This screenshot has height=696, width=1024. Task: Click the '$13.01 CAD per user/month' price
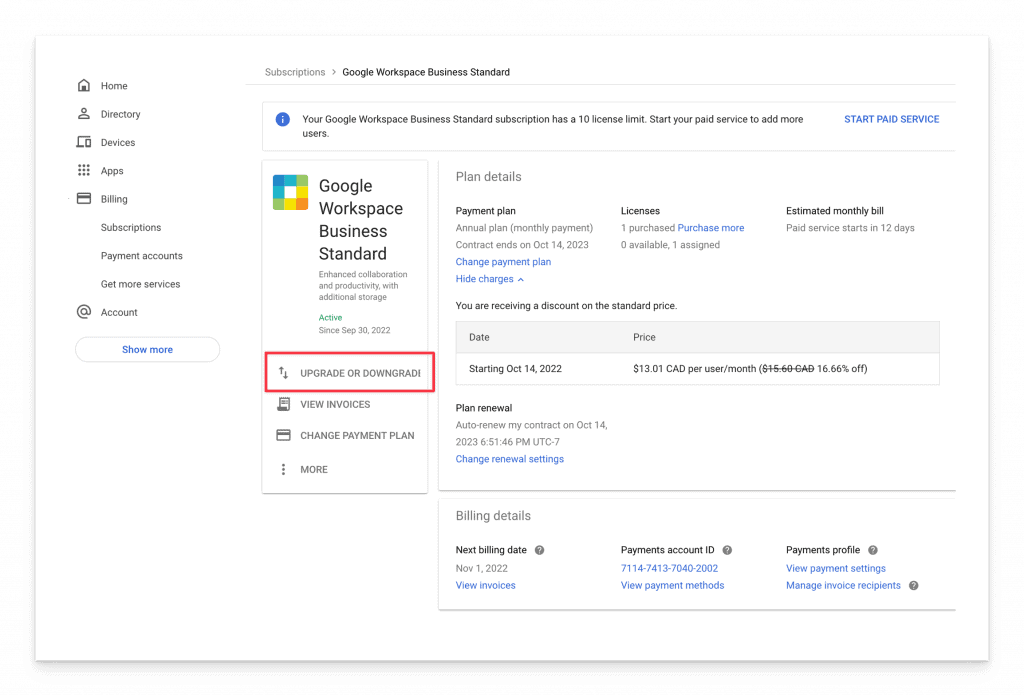coord(694,369)
